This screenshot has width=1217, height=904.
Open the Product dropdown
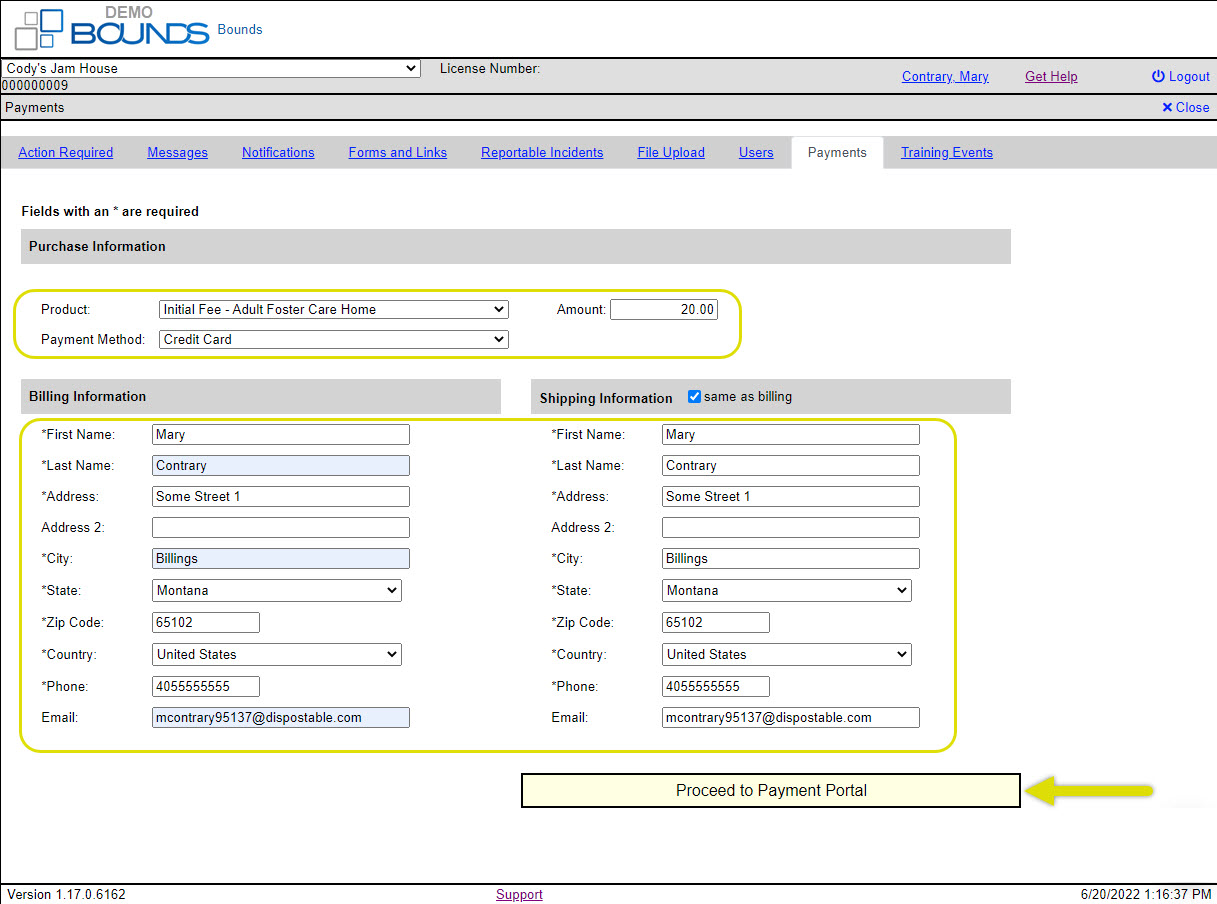pyautogui.click(x=334, y=309)
